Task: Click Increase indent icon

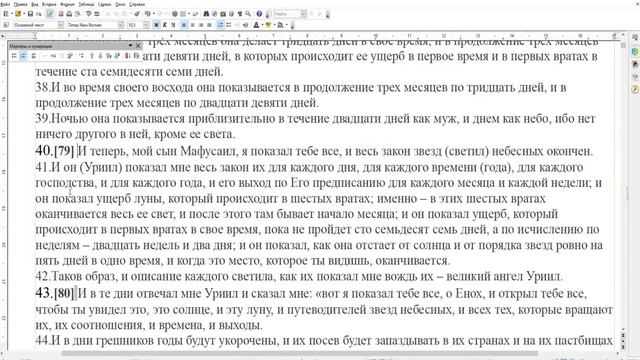Action: (x=245, y=25)
